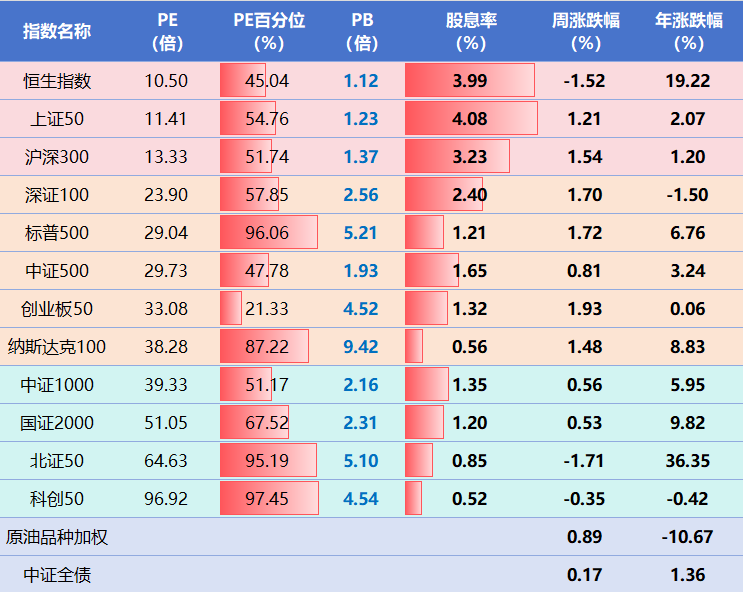Click the 股息率 column header
Screen dimensions: 743x592
[470, 31]
